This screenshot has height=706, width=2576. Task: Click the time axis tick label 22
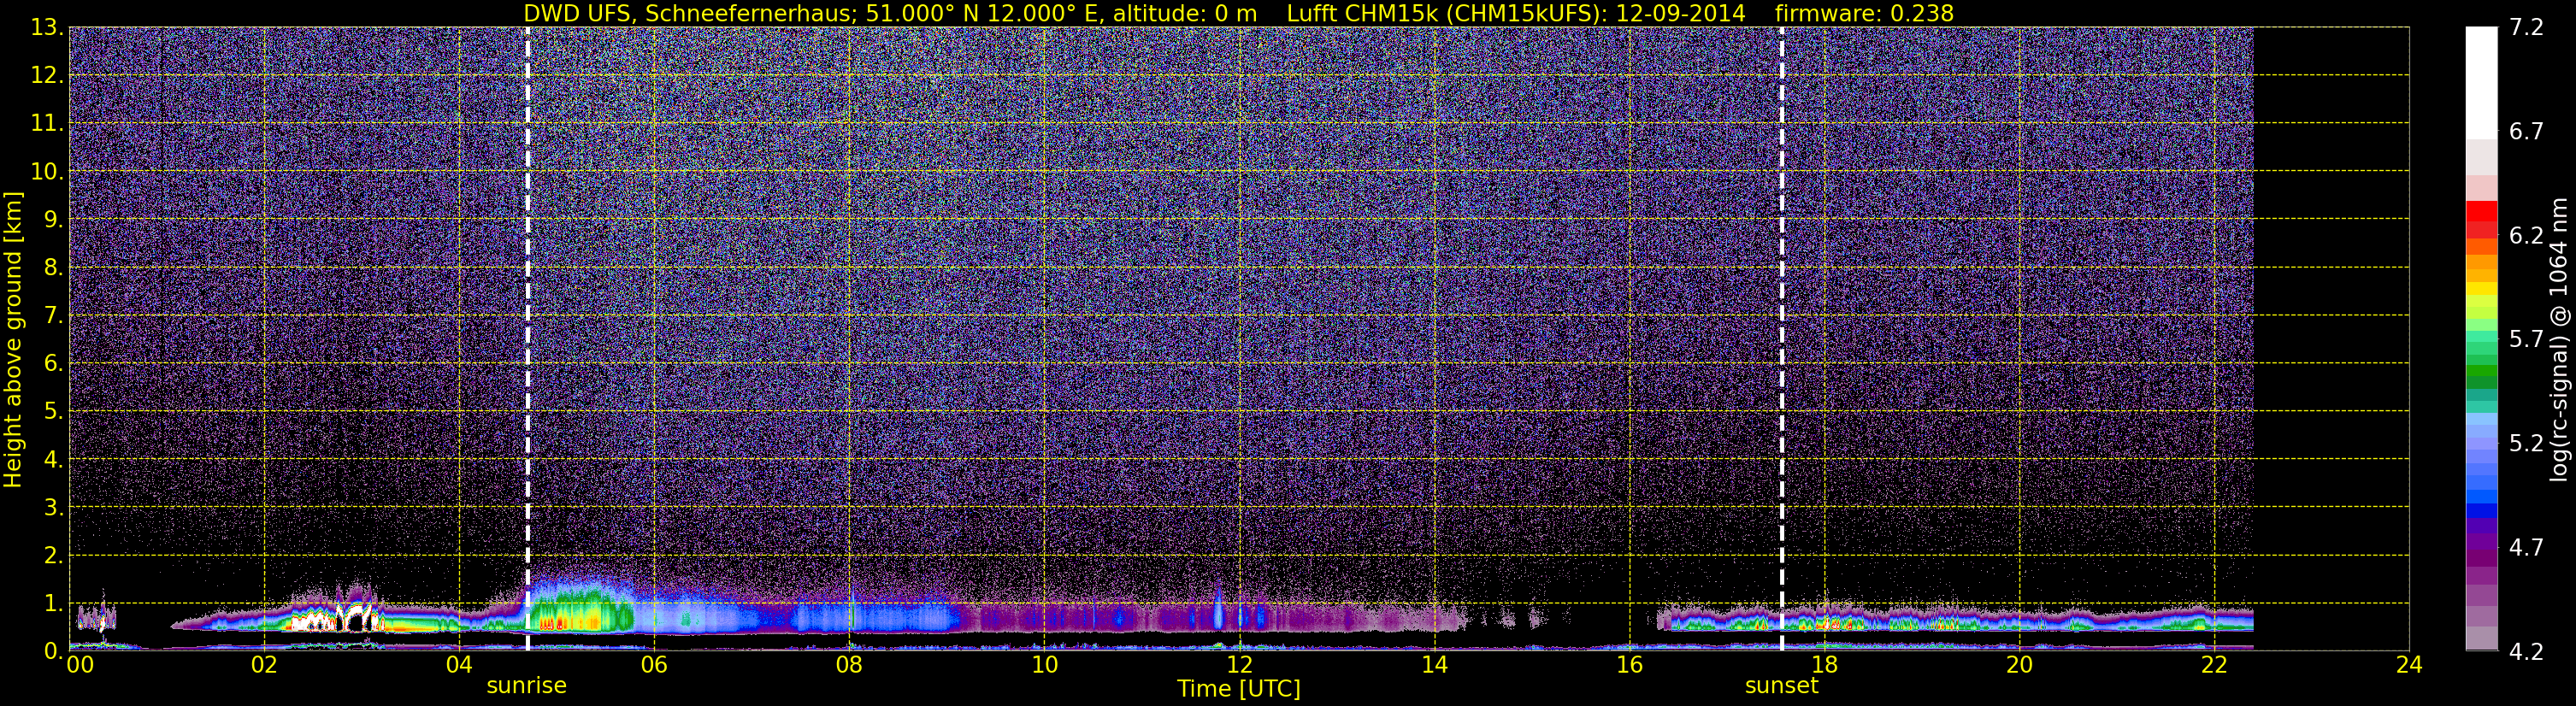tap(2214, 666)
